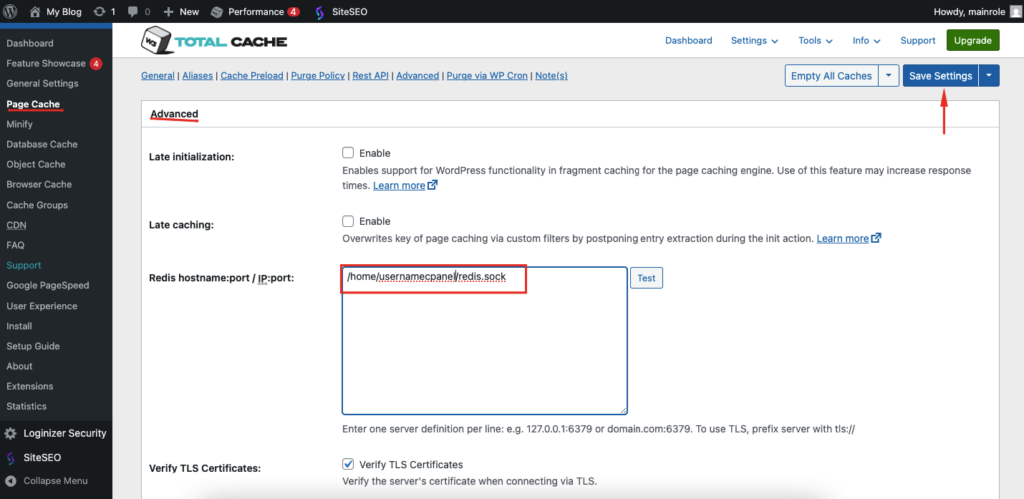Image resolution: width=1024 pixels, height=499 pixels.
Task: Open the Performance admin bar item
Action: (x=255, y=12)
